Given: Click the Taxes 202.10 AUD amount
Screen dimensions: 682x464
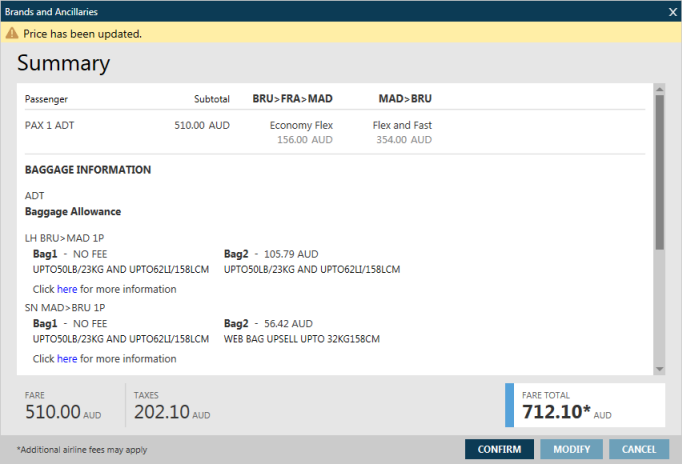Looking at the screenshot, I should (x=160, y=412).
